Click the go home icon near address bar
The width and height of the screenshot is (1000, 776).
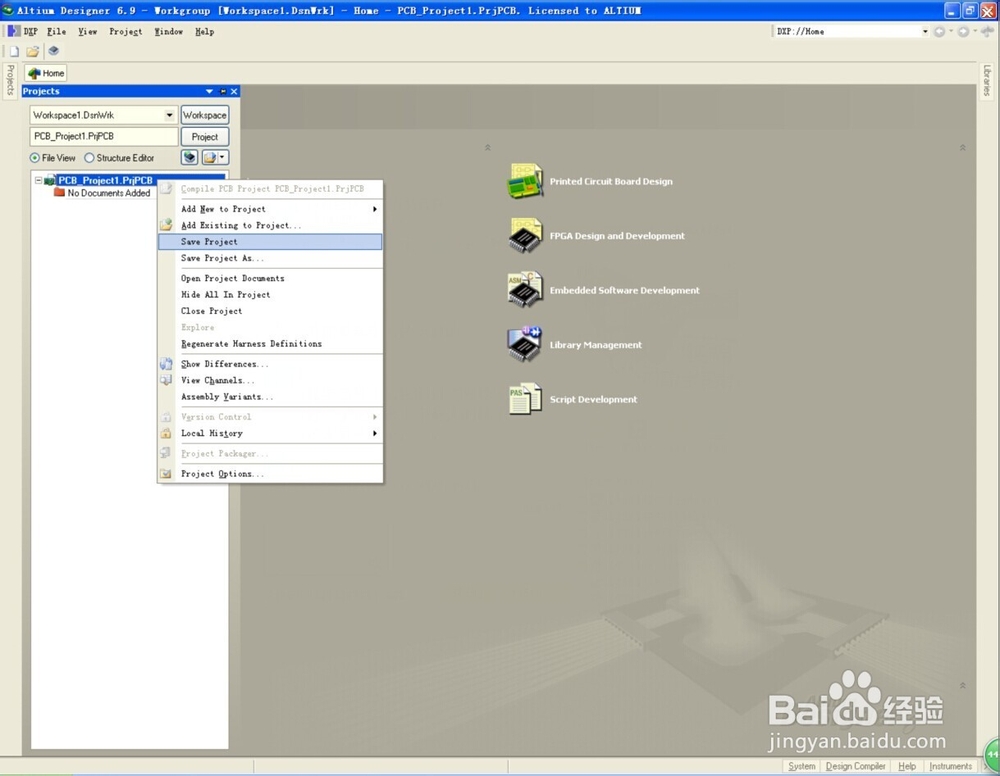(x=988, y=31)
